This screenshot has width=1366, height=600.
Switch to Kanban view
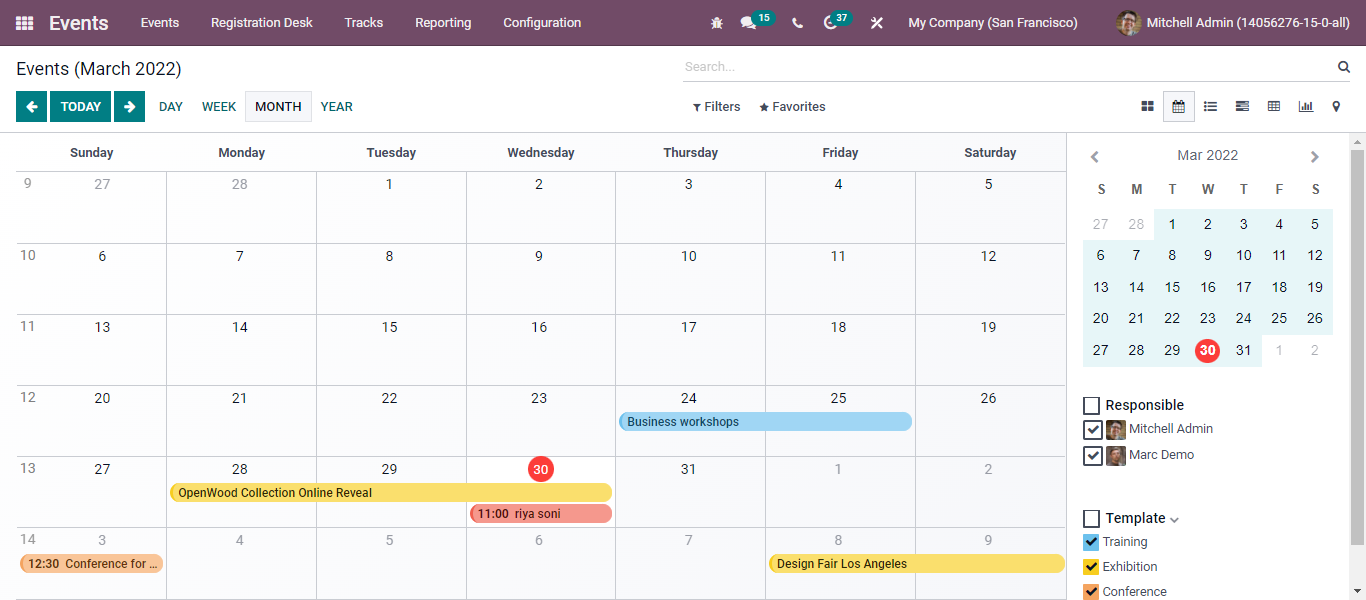pos(1147,107)
